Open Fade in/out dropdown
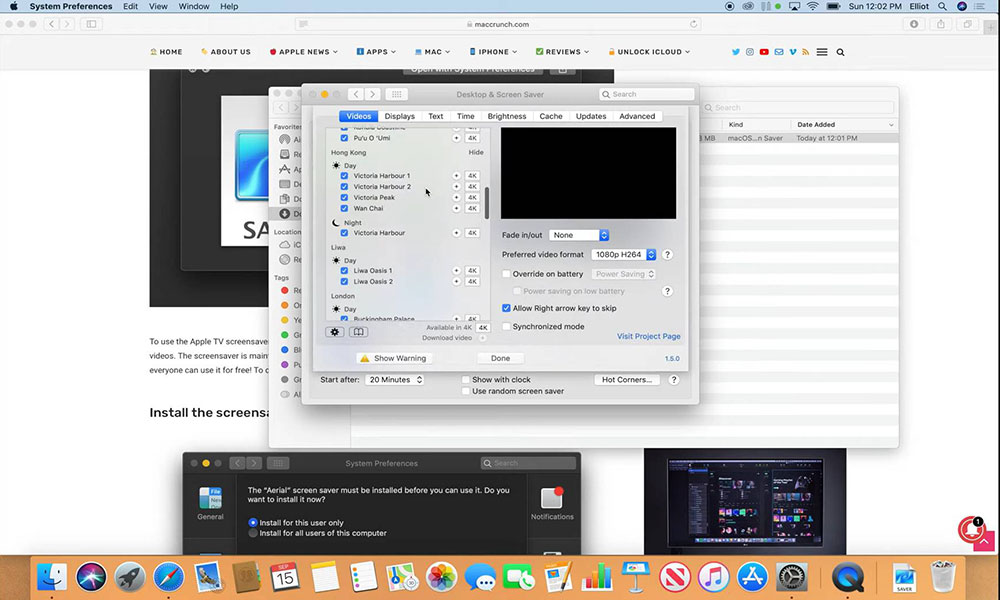 point(579,235)
